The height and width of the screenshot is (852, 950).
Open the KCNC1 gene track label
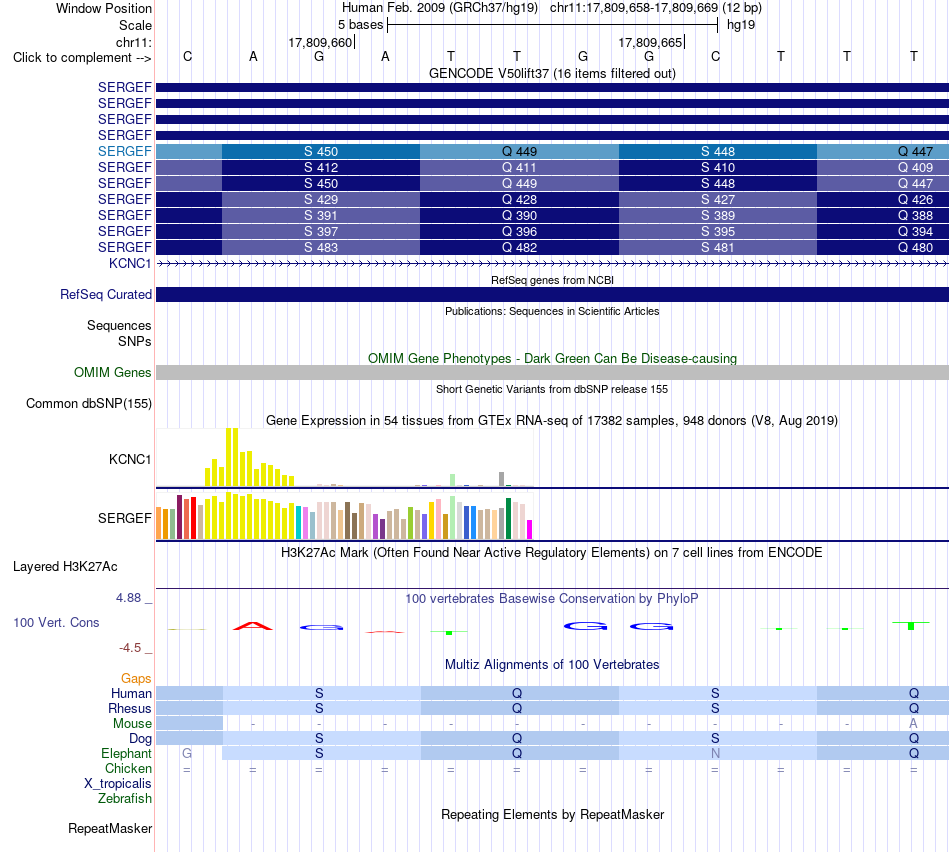(x=130, y=263)
